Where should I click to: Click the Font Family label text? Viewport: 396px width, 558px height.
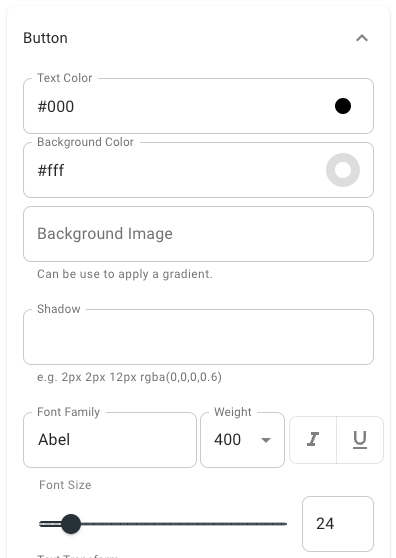[x=68, y=412]
